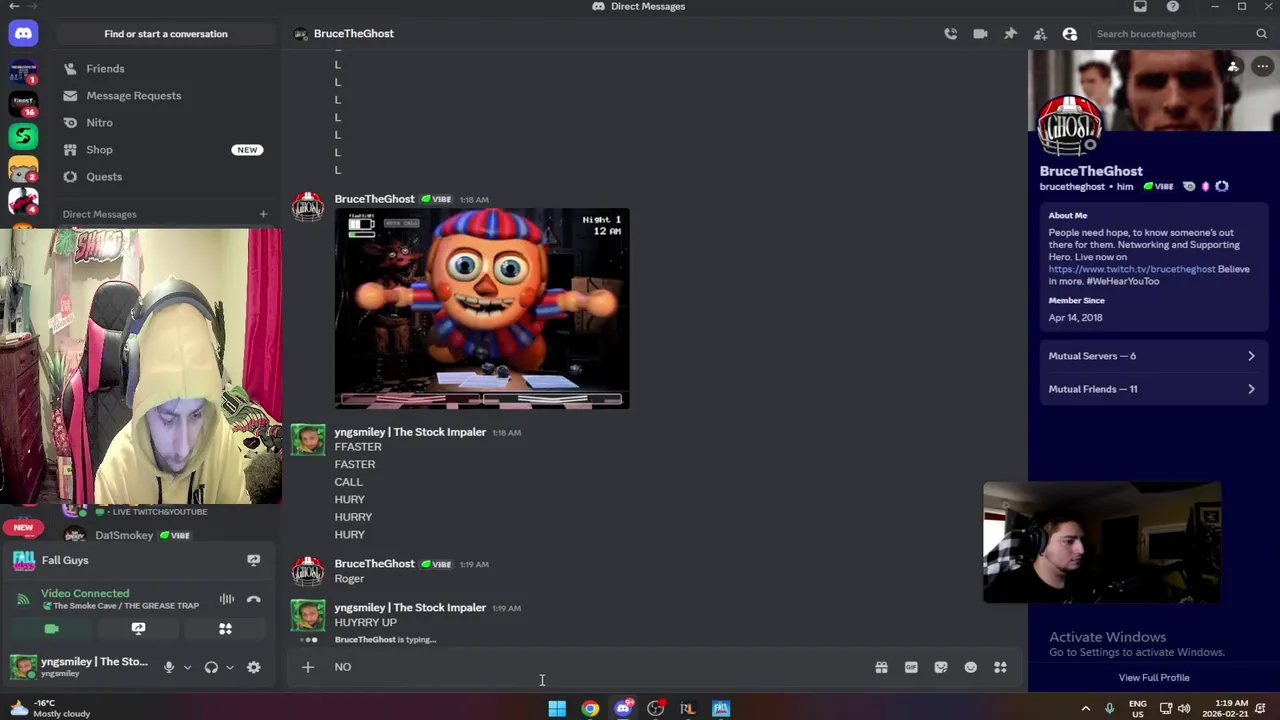The width and height of the screenshot is (1280, 720).
Task: Open BruceTheGhost profile avatar in panel
Action: (x=1070, y=126)
